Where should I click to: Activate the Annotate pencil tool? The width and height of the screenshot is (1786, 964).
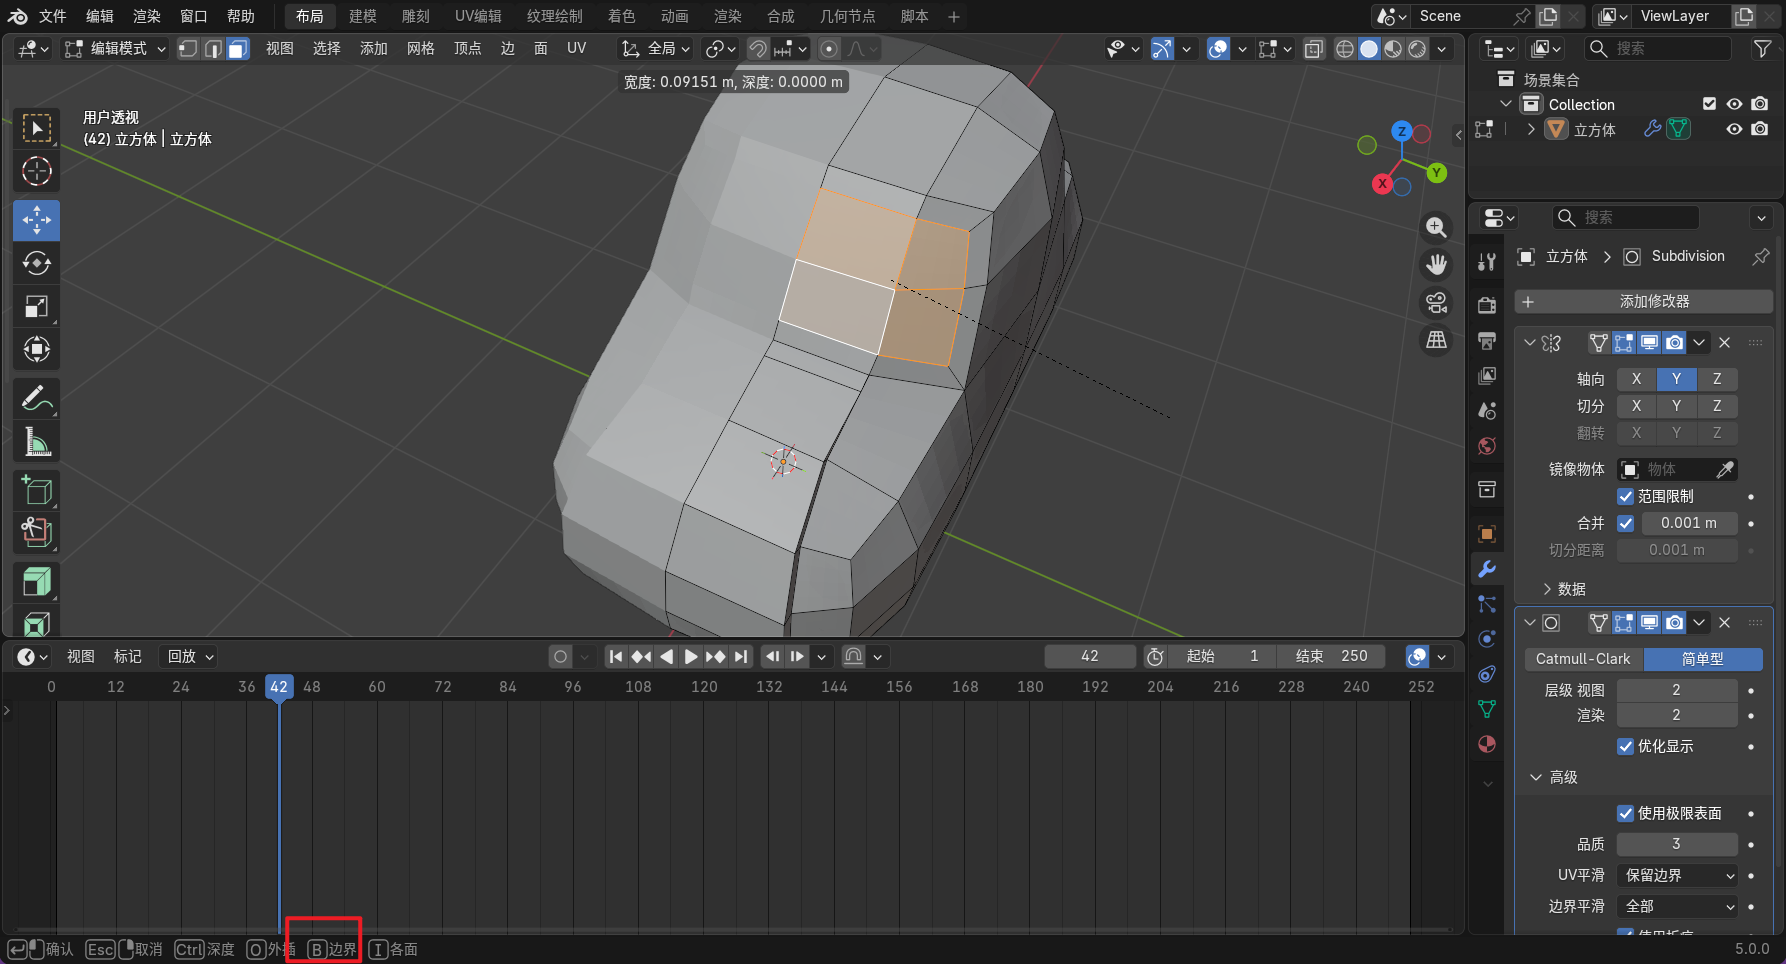37,398
